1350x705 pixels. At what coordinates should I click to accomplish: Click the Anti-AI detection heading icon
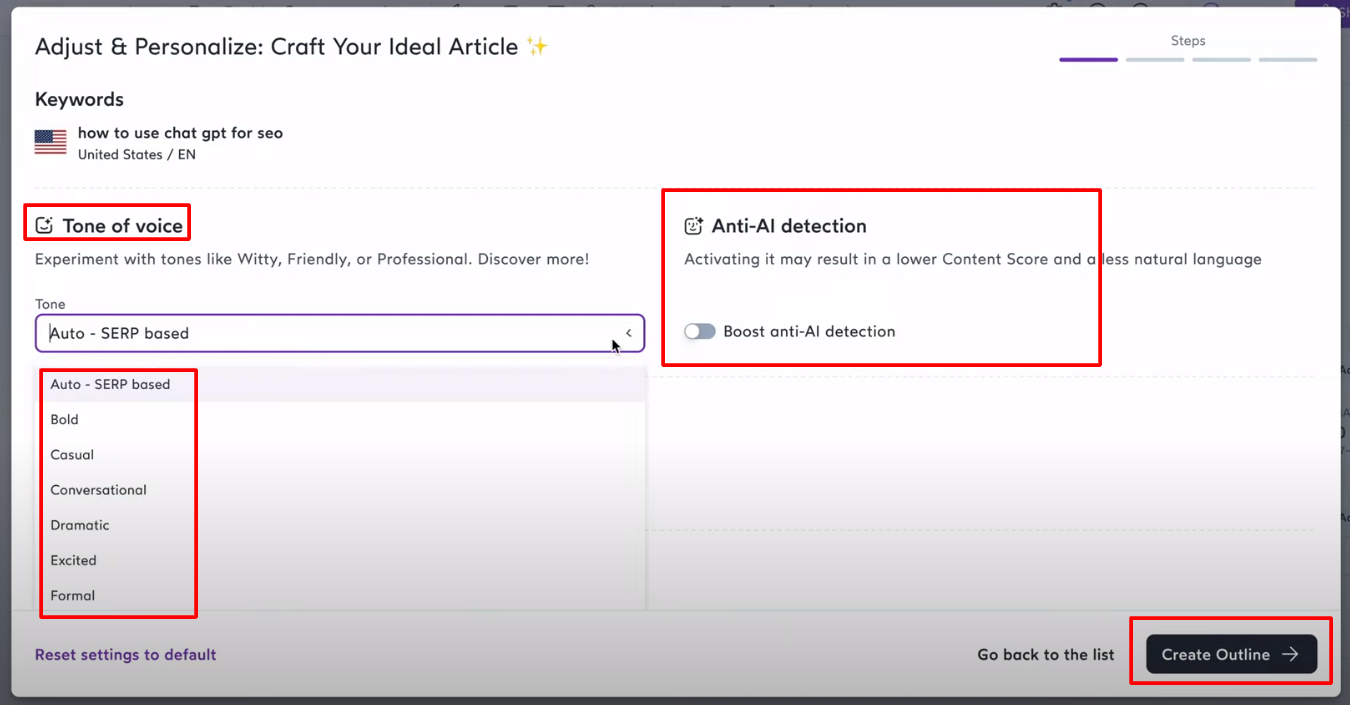coord(693,226)
